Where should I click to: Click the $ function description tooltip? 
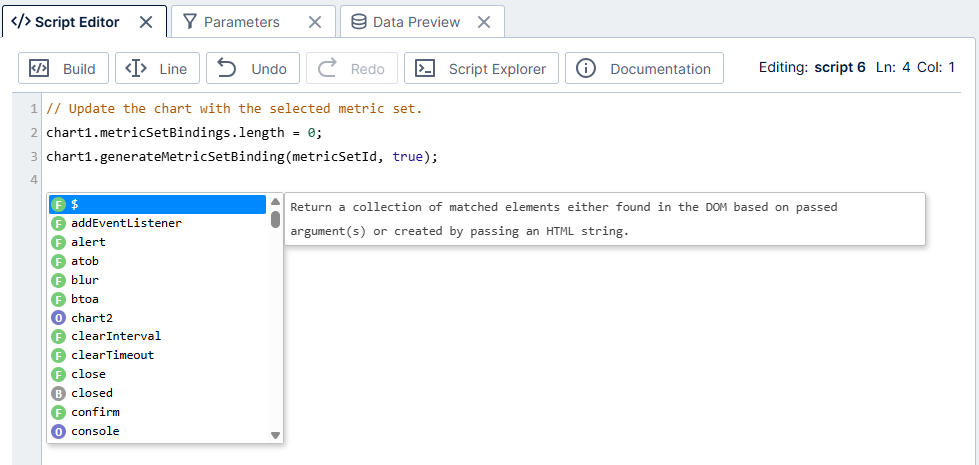(x=604, y=219)
